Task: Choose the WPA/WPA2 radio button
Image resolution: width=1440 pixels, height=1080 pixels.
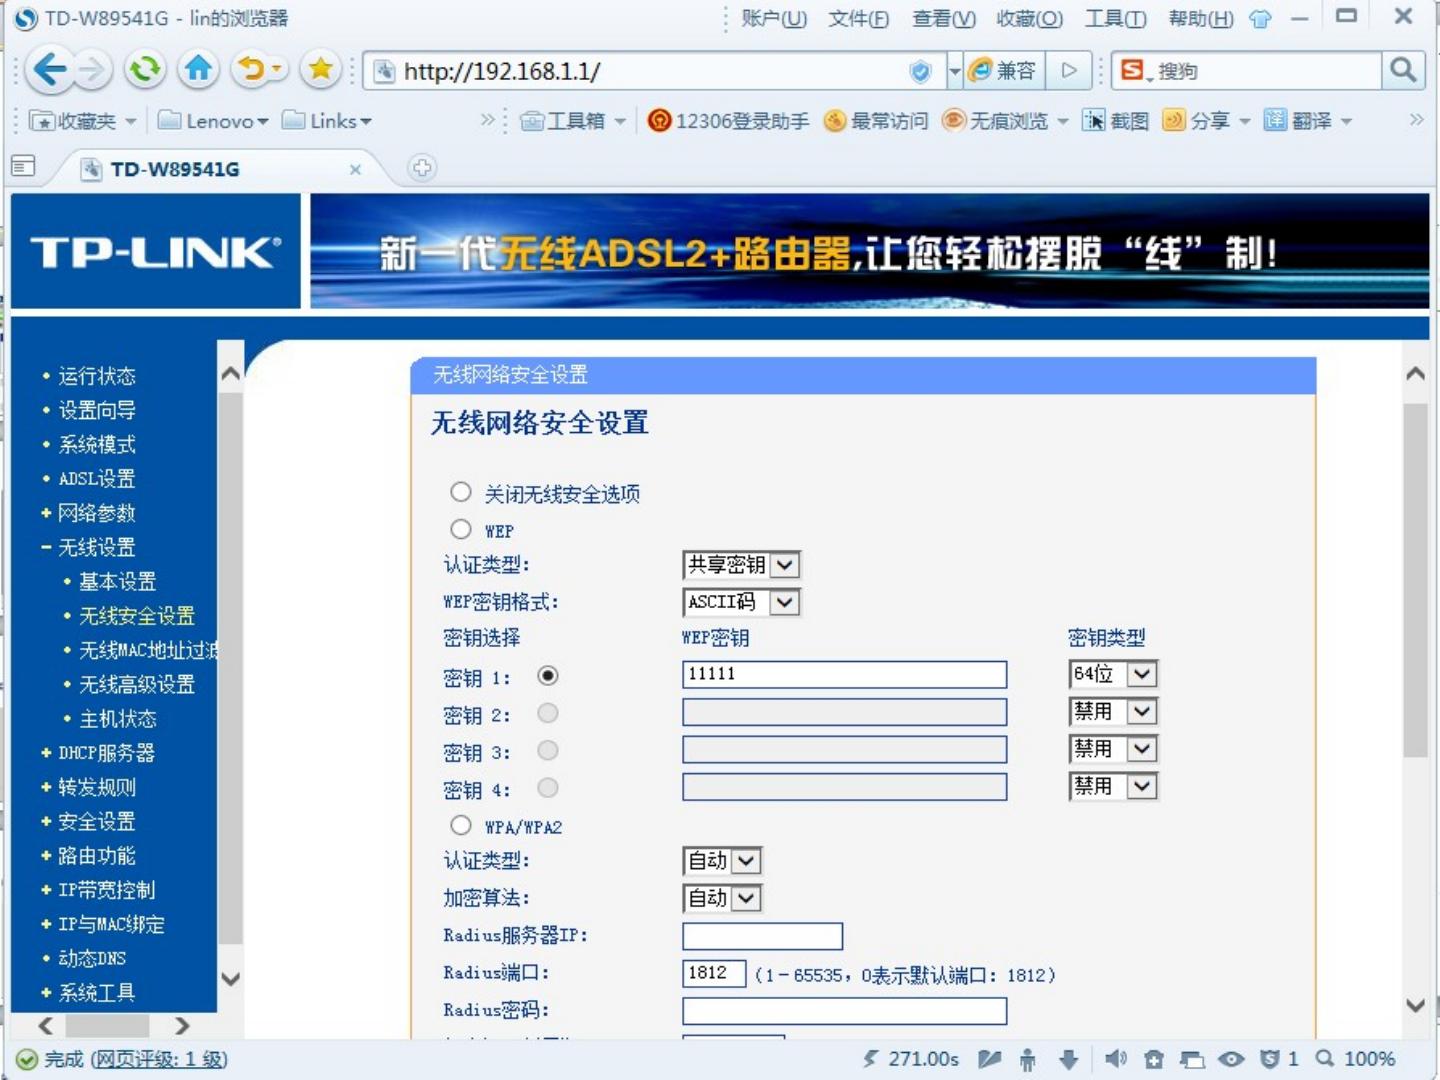Action: (461, 825)
